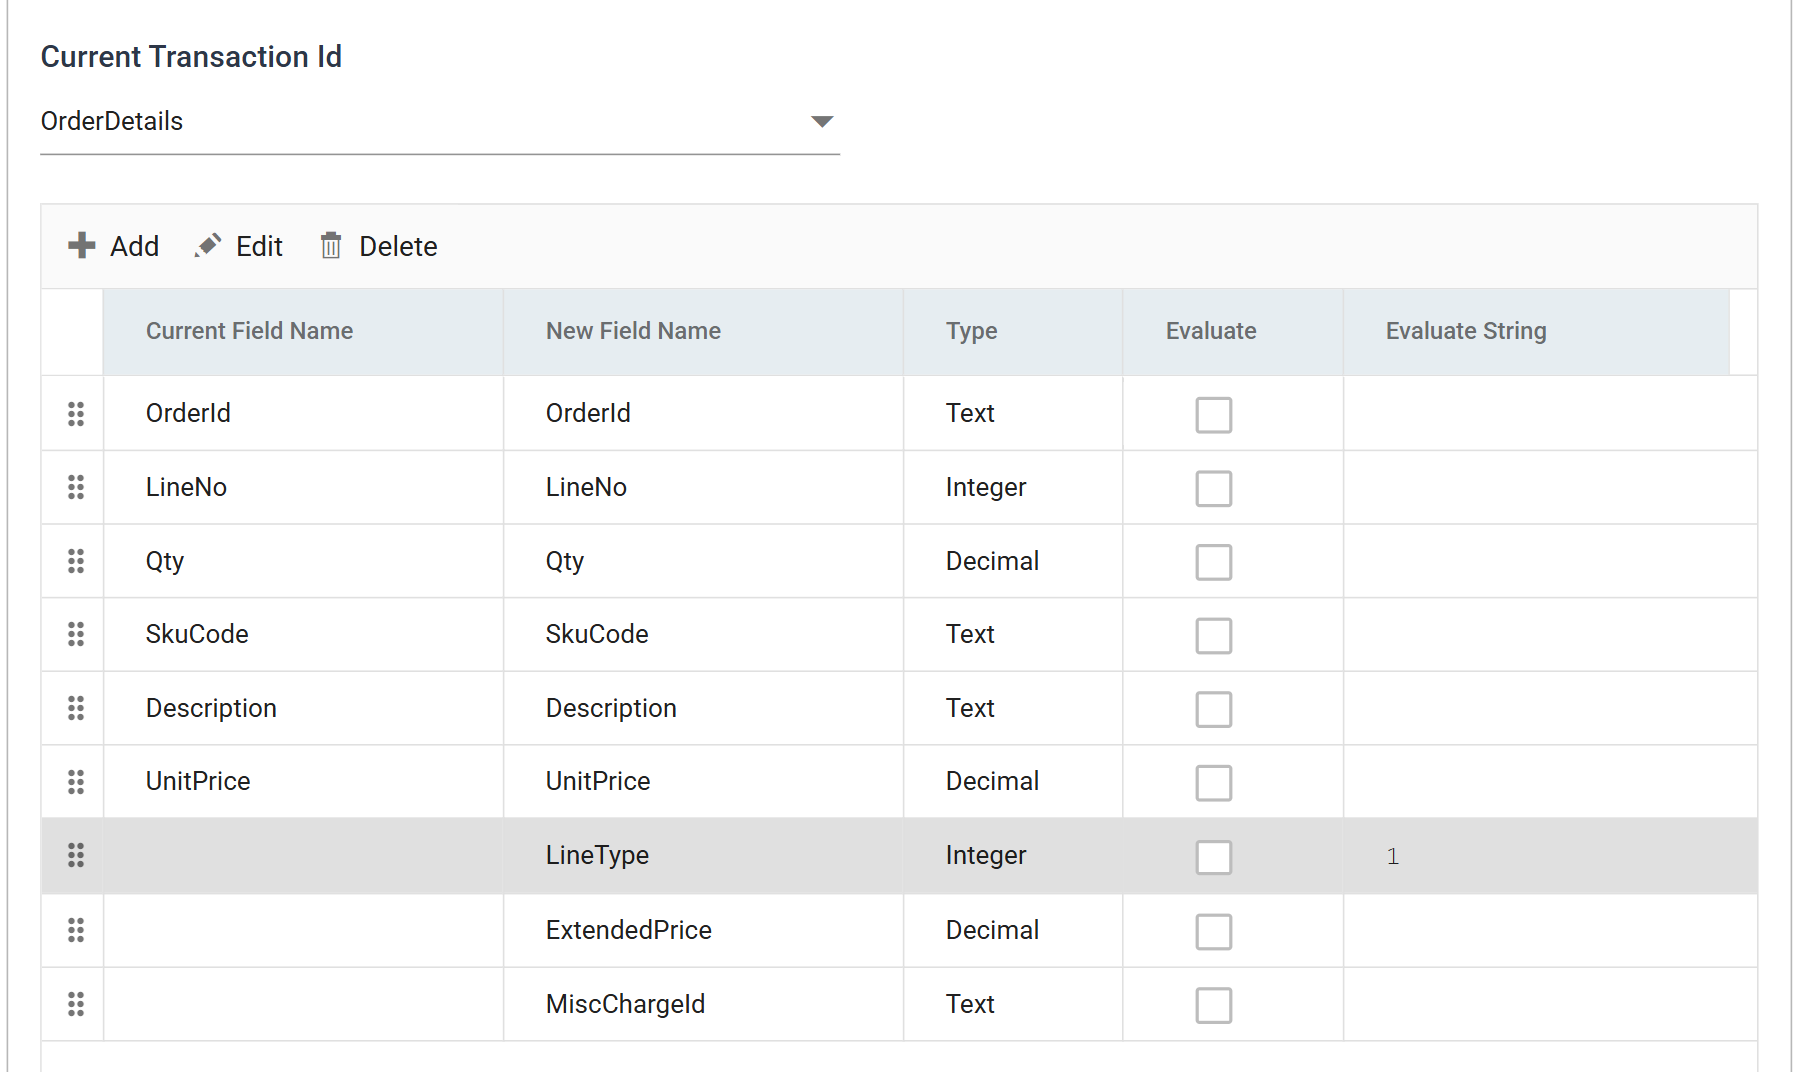Click the Delete button label
This screenshot has width=1798, height=1072.
[x=398, y=246]
